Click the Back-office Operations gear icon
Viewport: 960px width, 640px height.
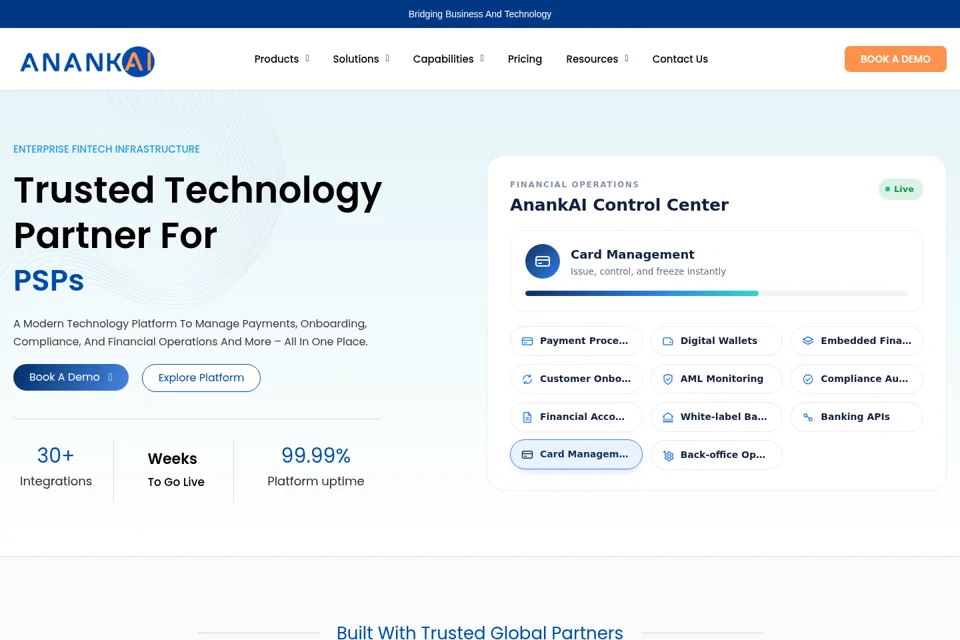pos(668,455)
